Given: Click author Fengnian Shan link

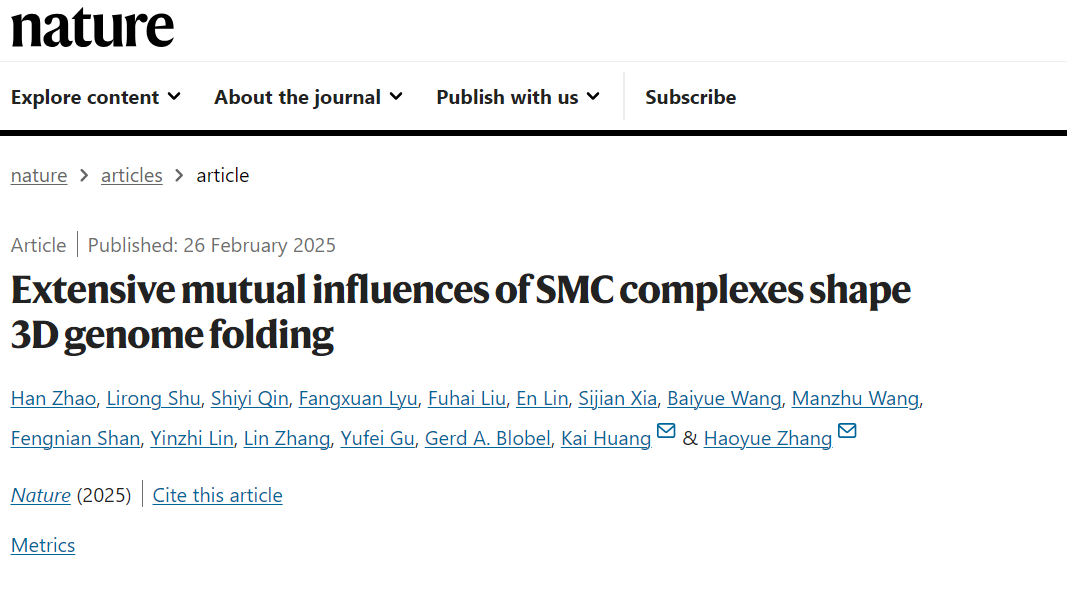Looking at the screenshot, I should [x=76, y=439].
